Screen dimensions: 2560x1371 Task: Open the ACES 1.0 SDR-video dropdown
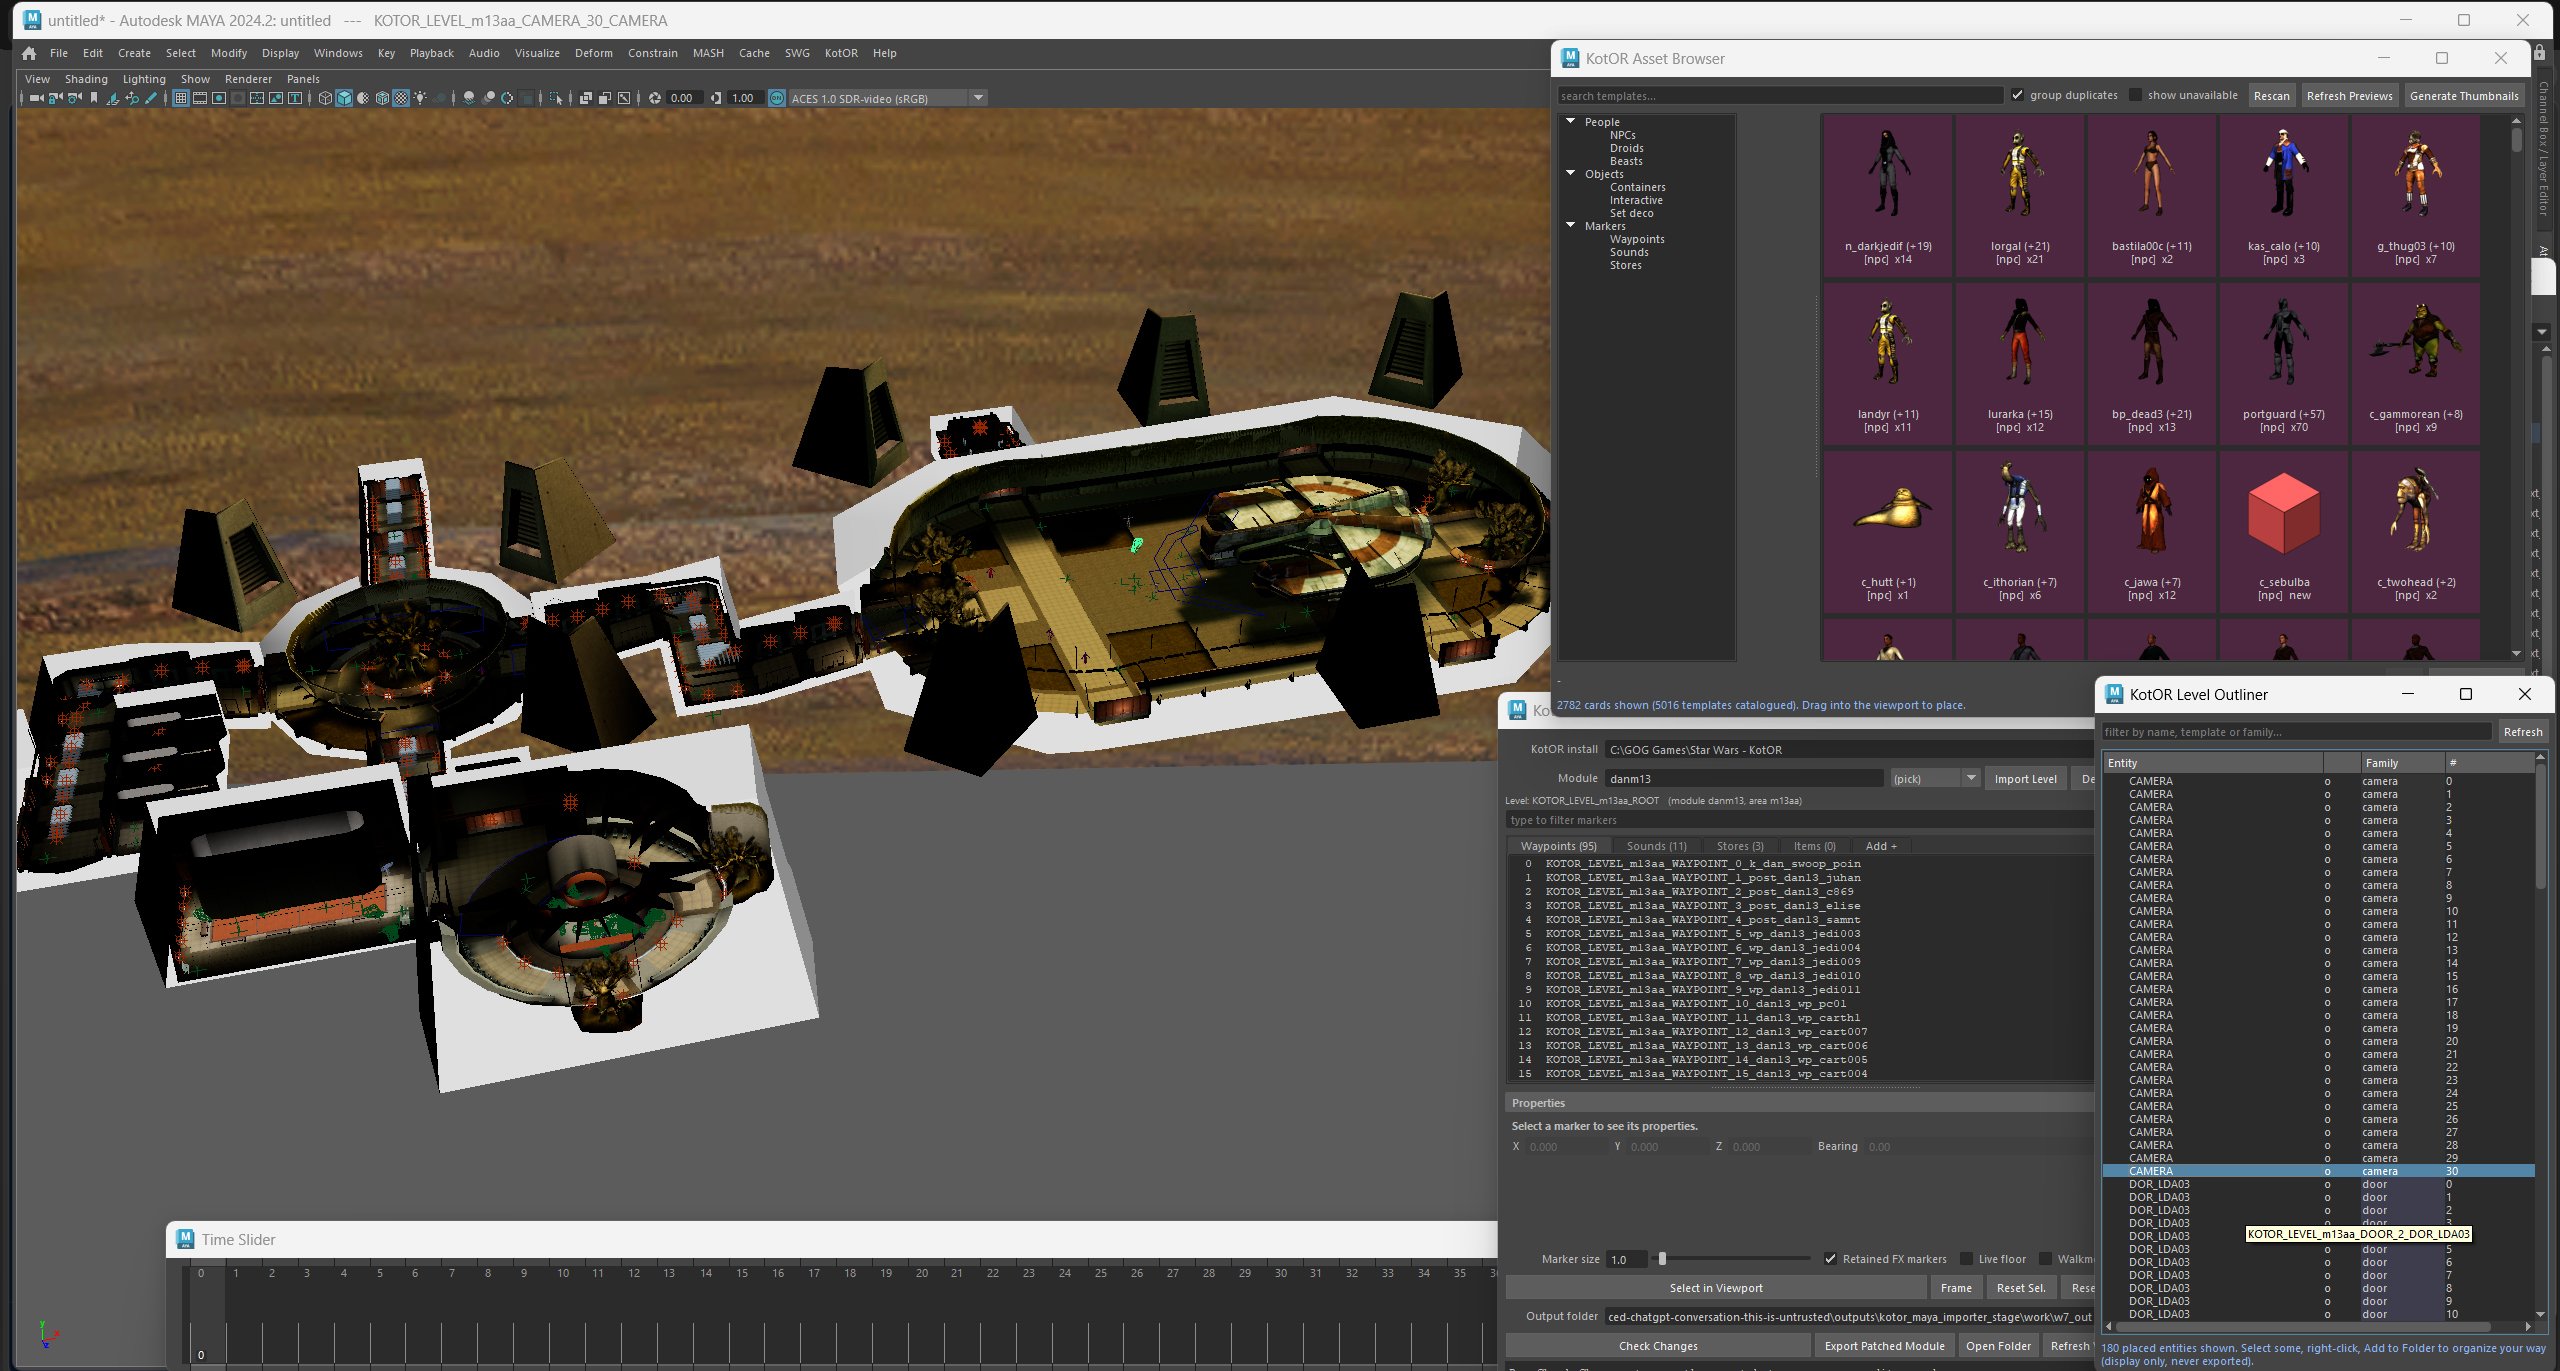pos(979,98)
